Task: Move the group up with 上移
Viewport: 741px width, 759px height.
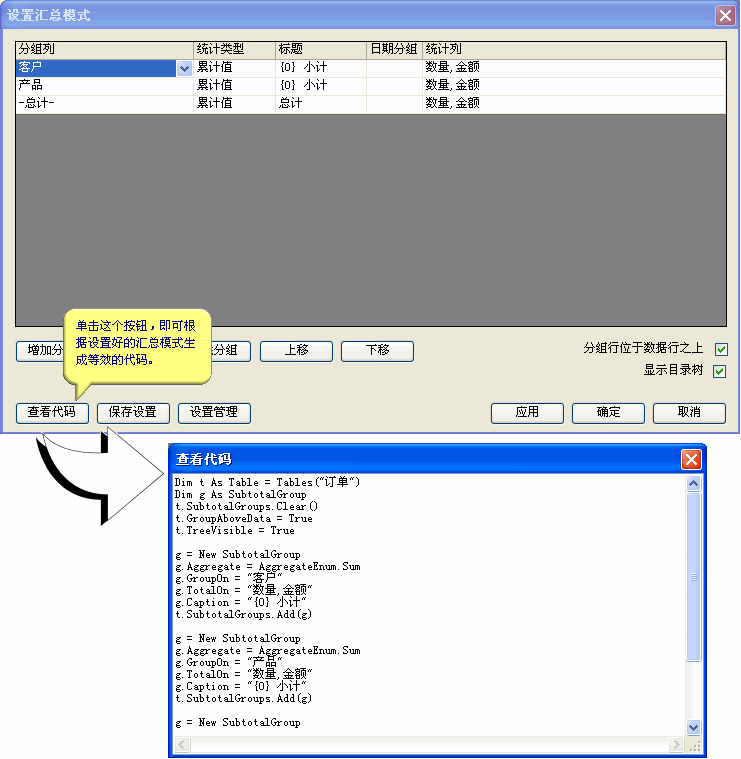Action: pos(296,351)
